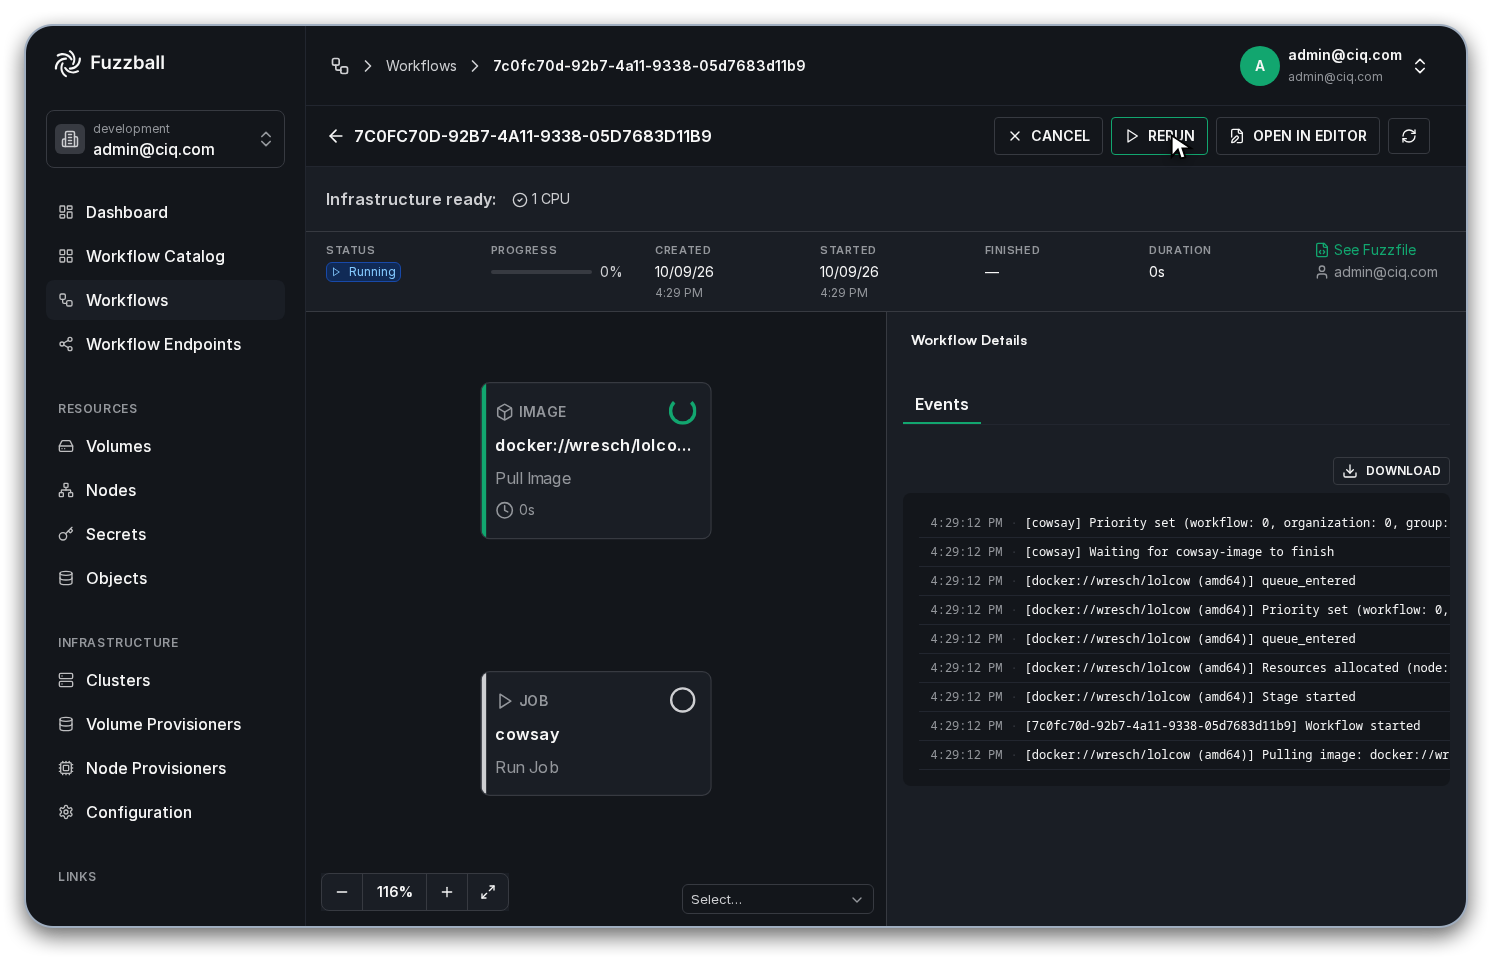Image resolution: width=1492 pixels, height=960 pixels.
Task: Cancel the running workflow
Action: coord(1048,136)
